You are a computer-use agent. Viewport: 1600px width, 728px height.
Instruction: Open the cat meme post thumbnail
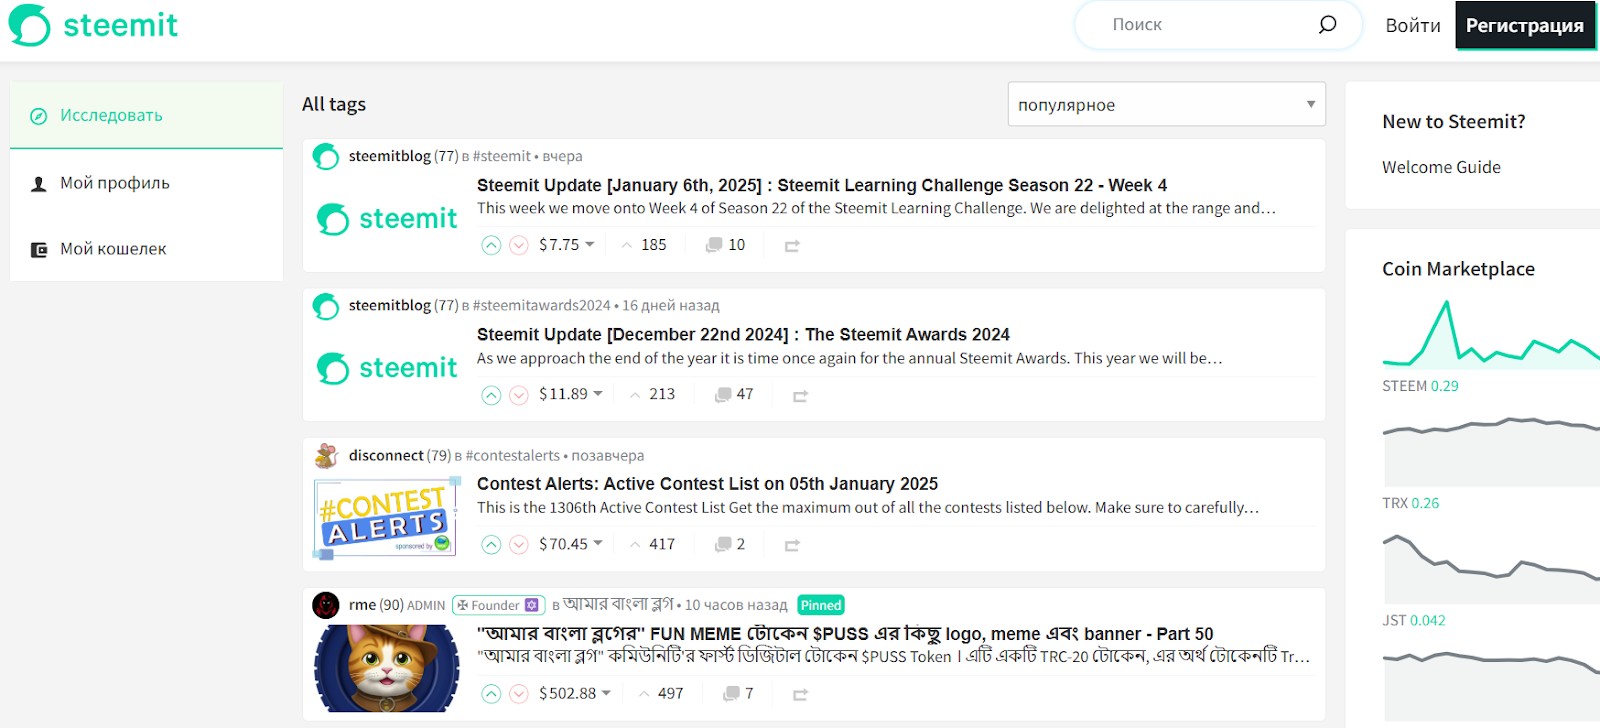point(387,669)
